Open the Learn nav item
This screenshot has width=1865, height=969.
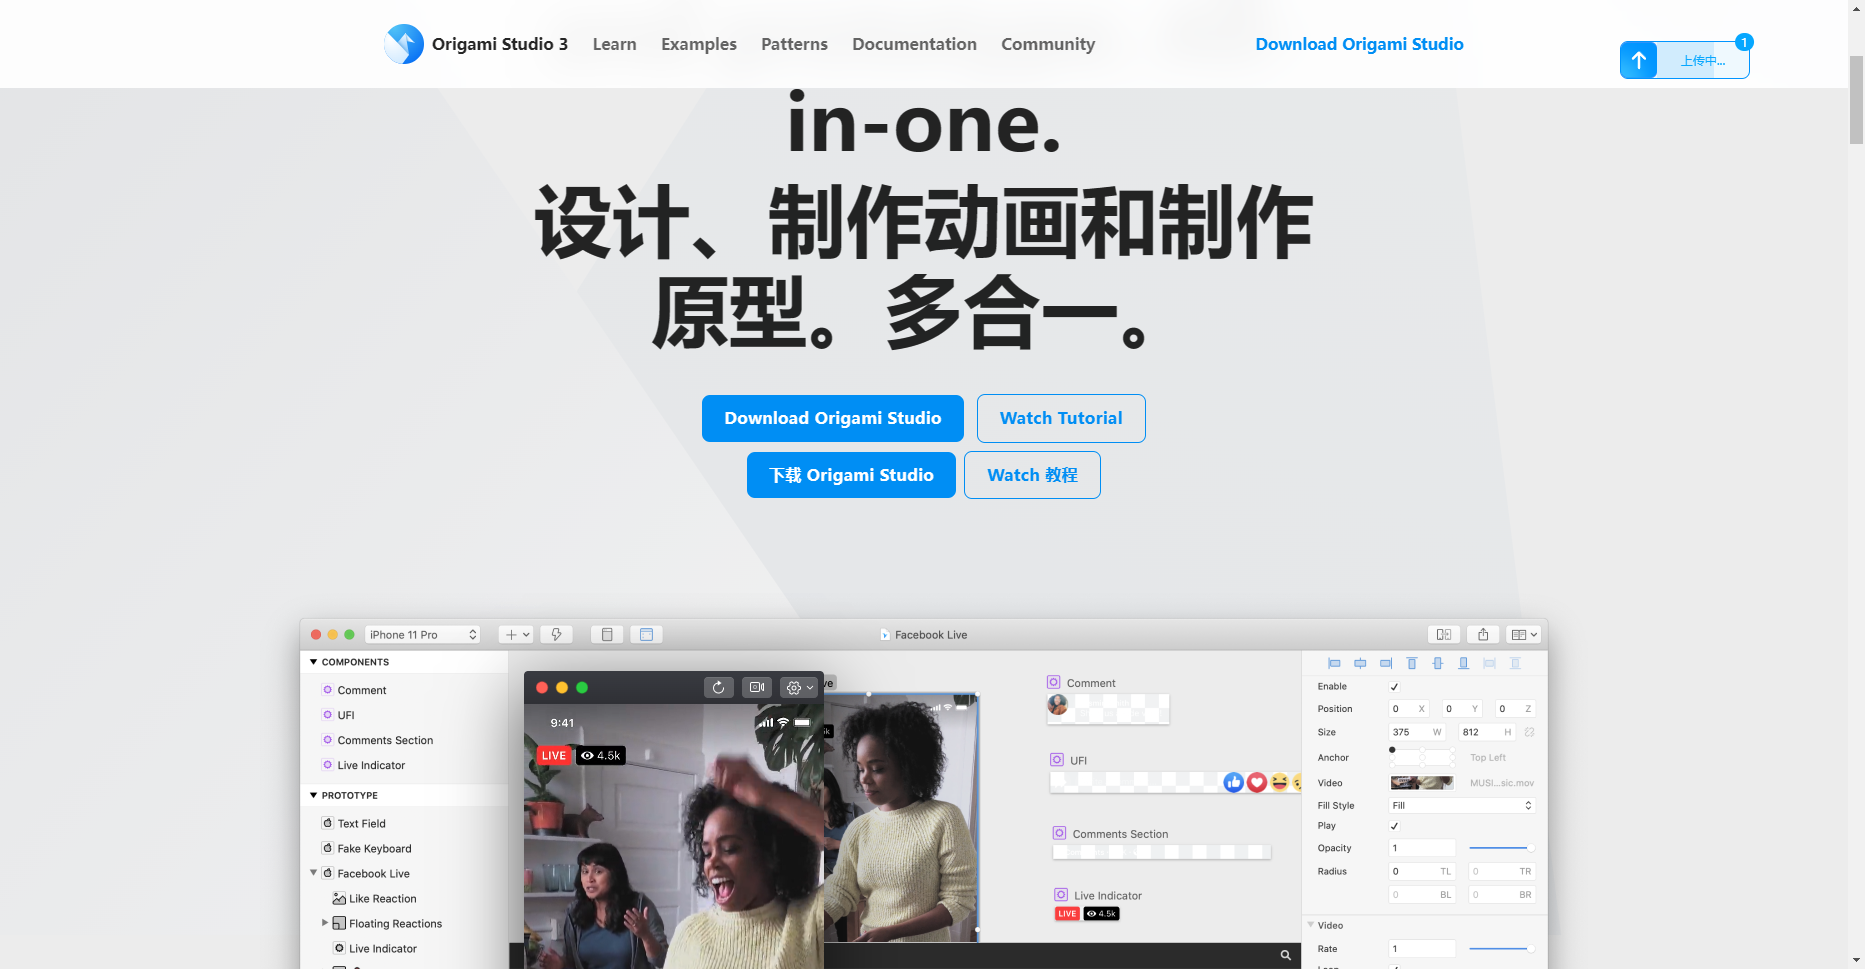(x=614, y=44)
